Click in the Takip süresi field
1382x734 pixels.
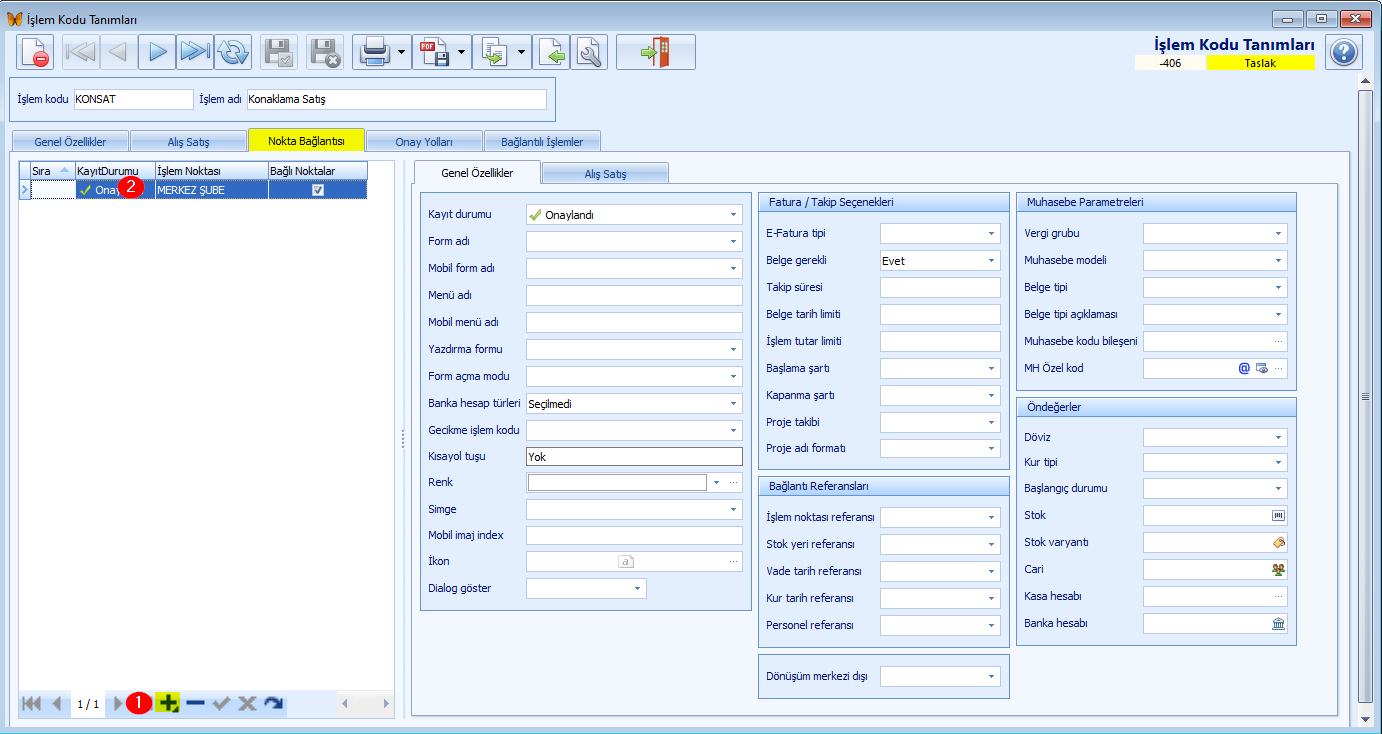[x=940, y=287]
